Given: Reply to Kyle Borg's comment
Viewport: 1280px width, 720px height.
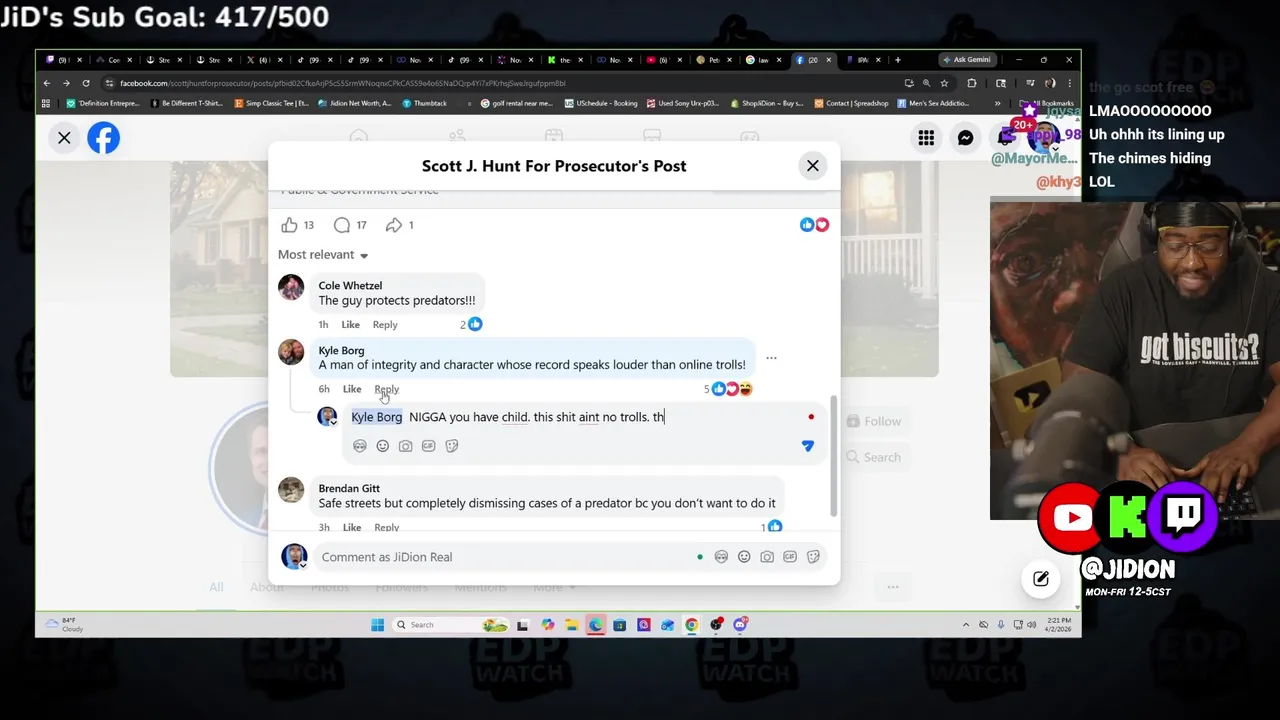Looking at the screenshot, I should click(x=386, y=389).
